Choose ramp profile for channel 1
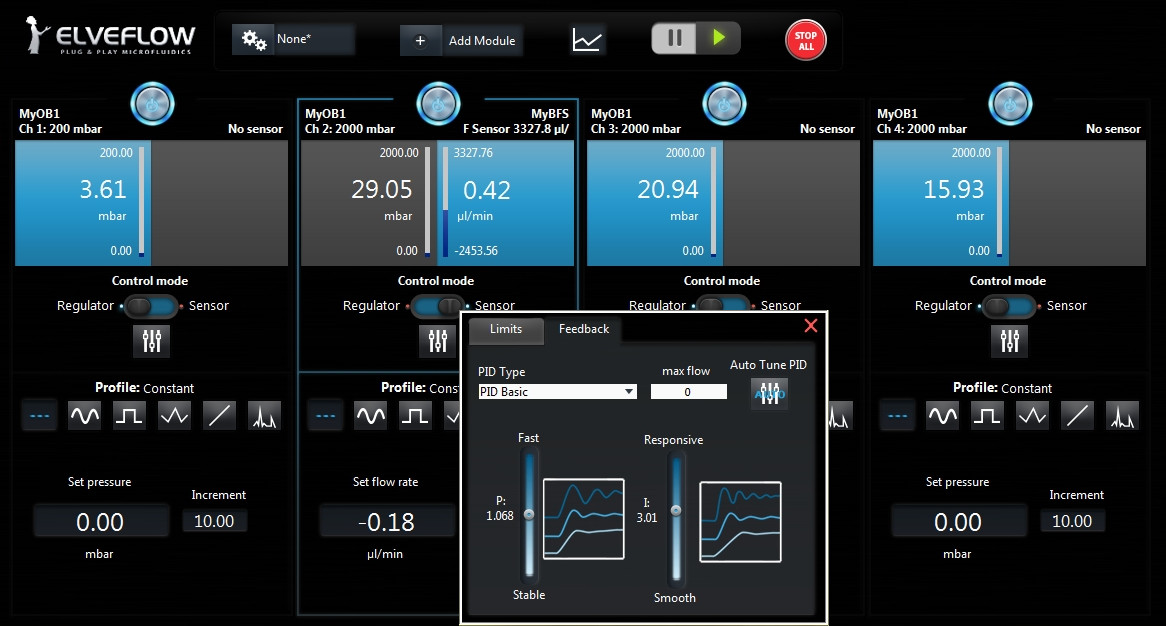The width and height of the screenshot is (1166, 626). [219, 415]
